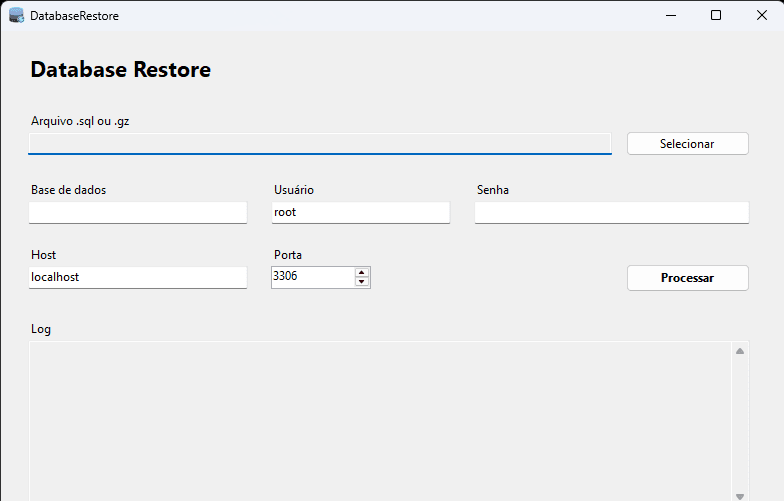784x501 pixels.
Task: Click the Usuário label
Action: tap(294, 190)
